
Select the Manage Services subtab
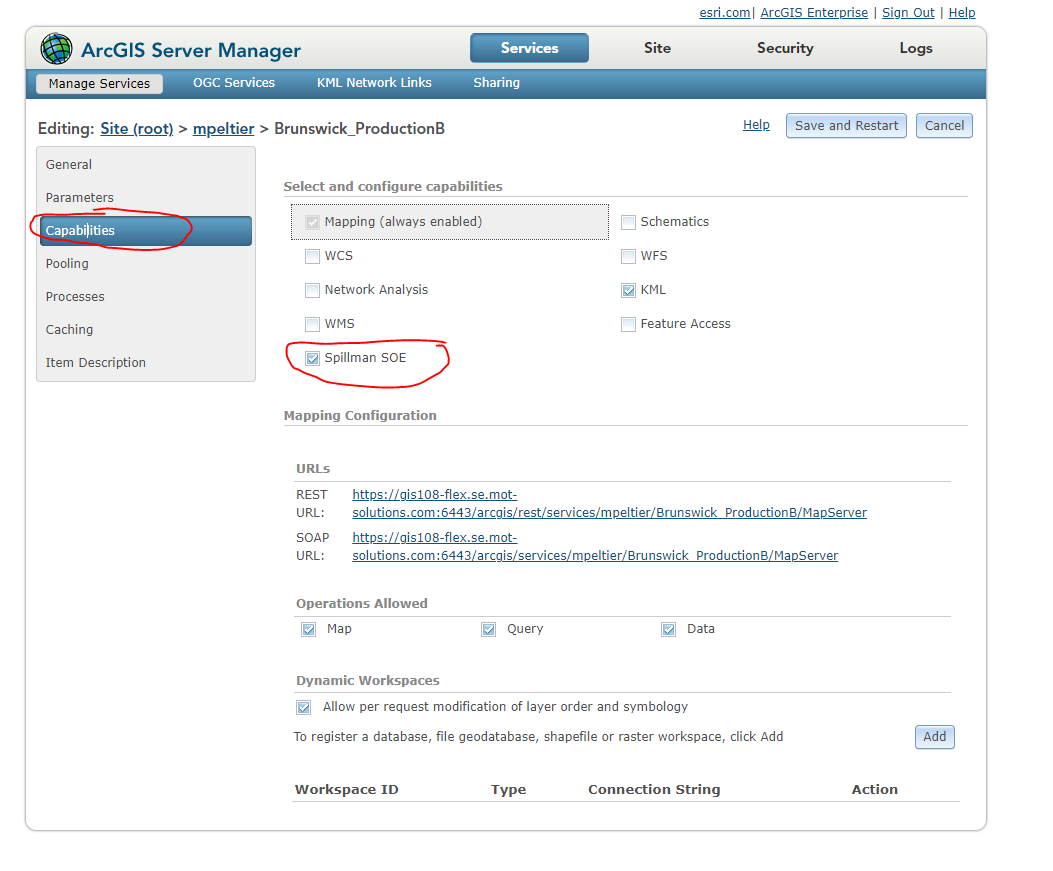pyautogui.click(x=99, y=83)
